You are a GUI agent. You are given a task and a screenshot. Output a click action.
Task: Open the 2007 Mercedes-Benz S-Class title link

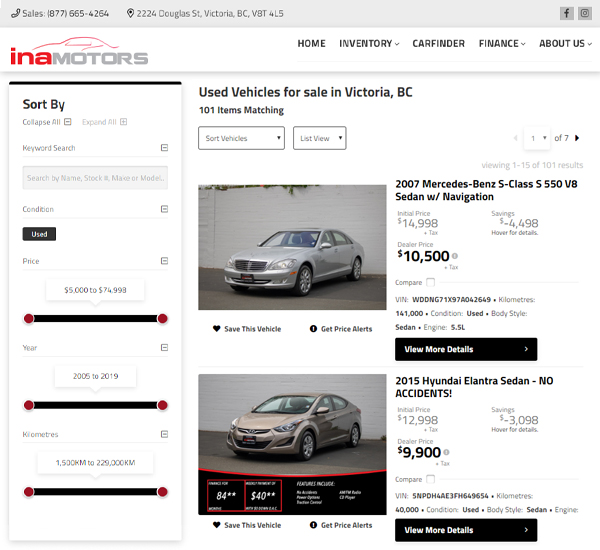(x=486, y=190)
